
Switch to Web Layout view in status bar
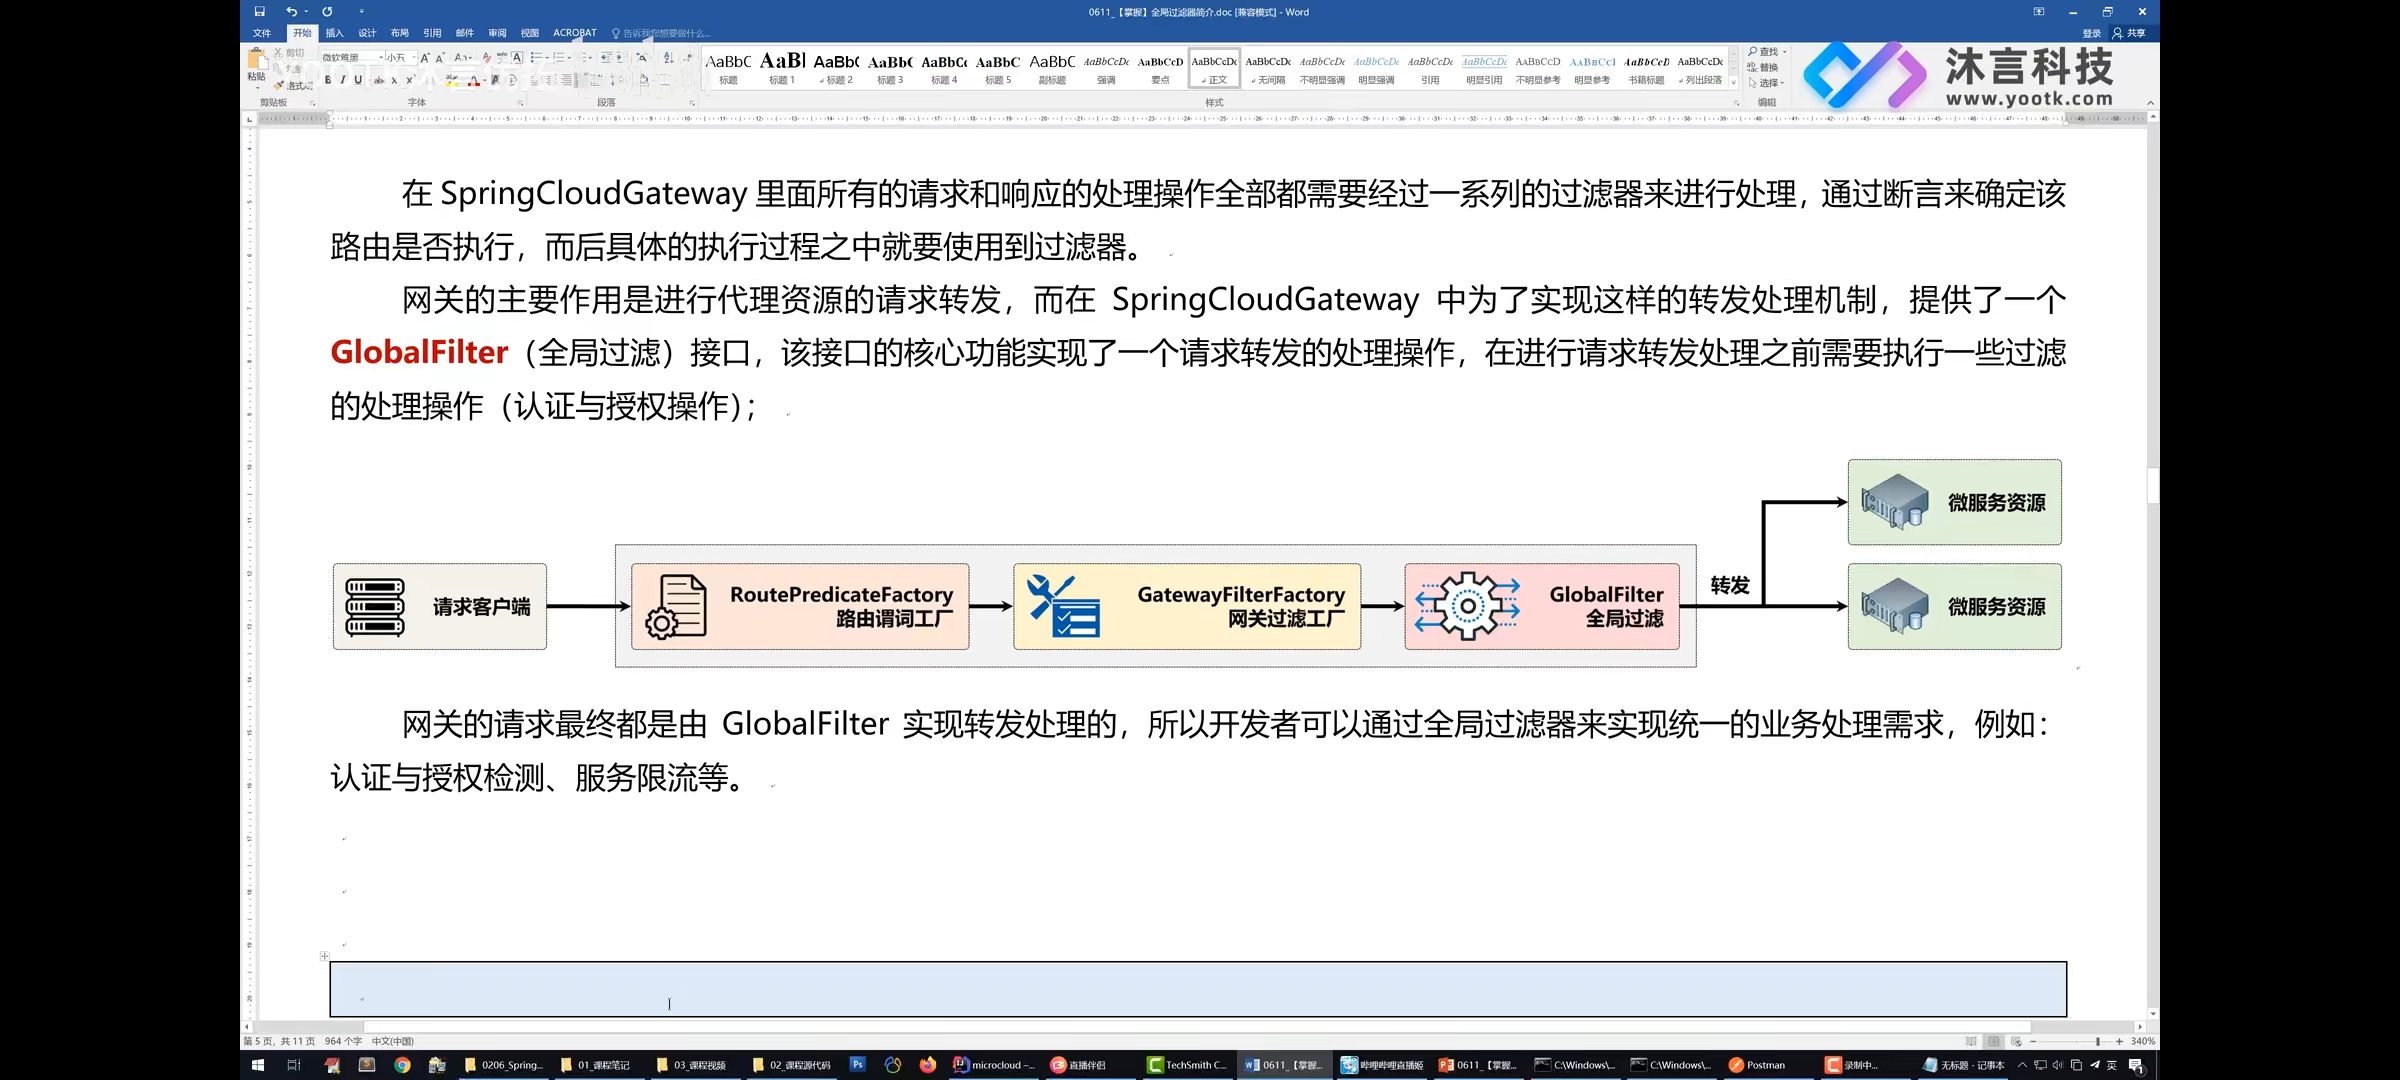(2016, 1041)
